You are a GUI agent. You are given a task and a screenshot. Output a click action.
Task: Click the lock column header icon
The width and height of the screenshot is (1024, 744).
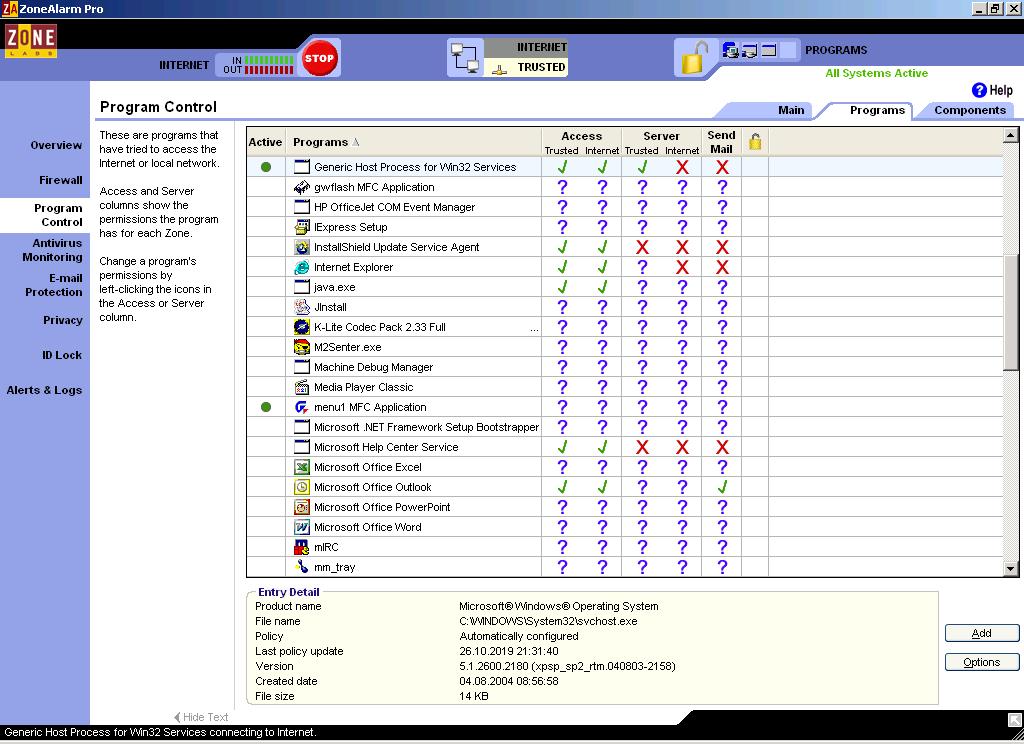point(755,142)
